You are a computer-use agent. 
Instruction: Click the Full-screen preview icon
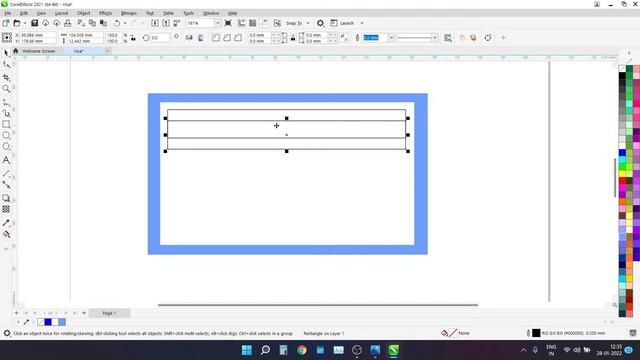coord(228,23)
